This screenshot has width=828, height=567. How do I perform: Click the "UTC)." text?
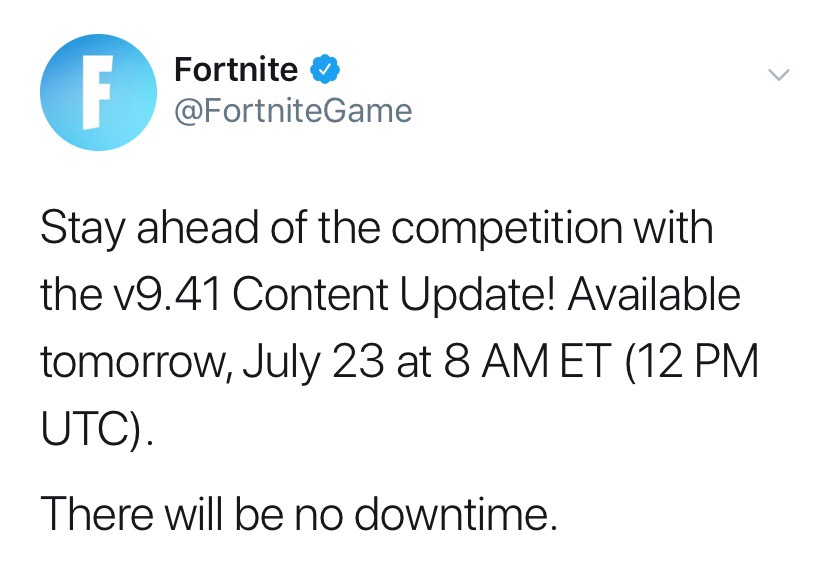(98, 431)
